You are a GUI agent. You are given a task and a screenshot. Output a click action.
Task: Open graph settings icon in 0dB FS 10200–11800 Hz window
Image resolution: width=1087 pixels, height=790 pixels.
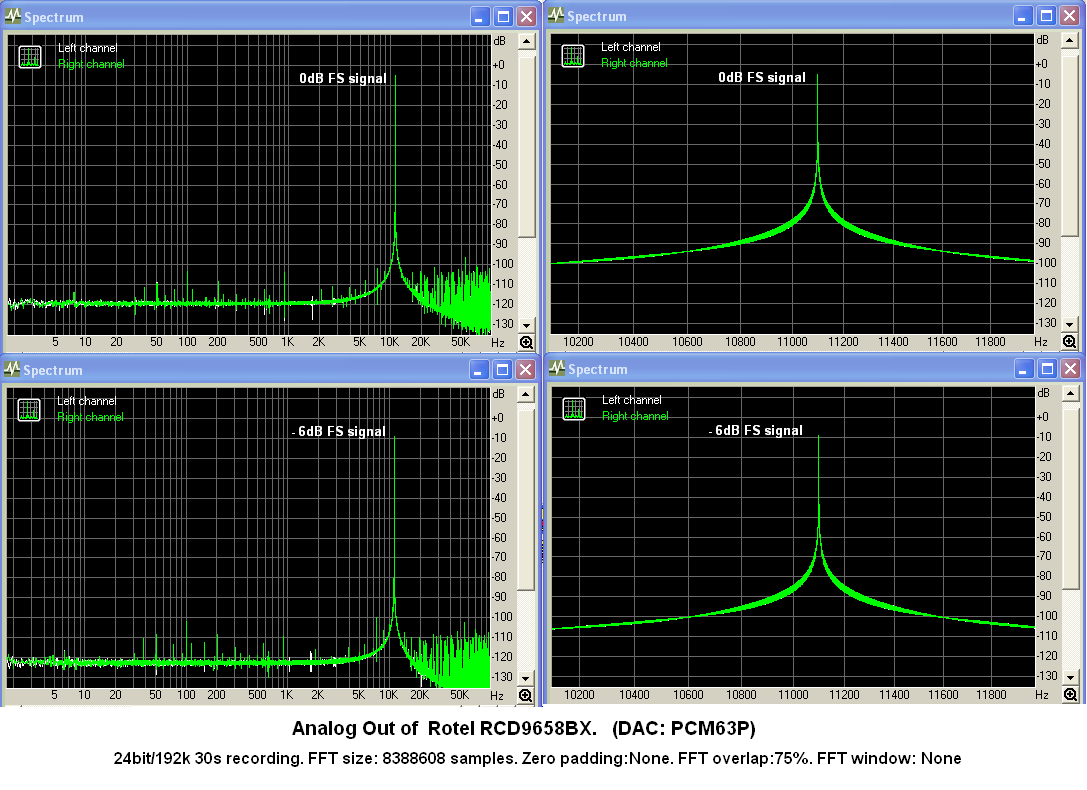coord(573,56)
